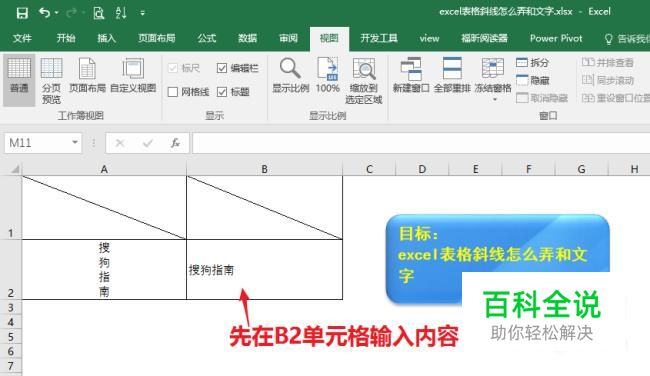Screen dimensions: 650x376
Task: Click the Print Preview icon in quick access toolbar
Action: click(x=98, y=13)
